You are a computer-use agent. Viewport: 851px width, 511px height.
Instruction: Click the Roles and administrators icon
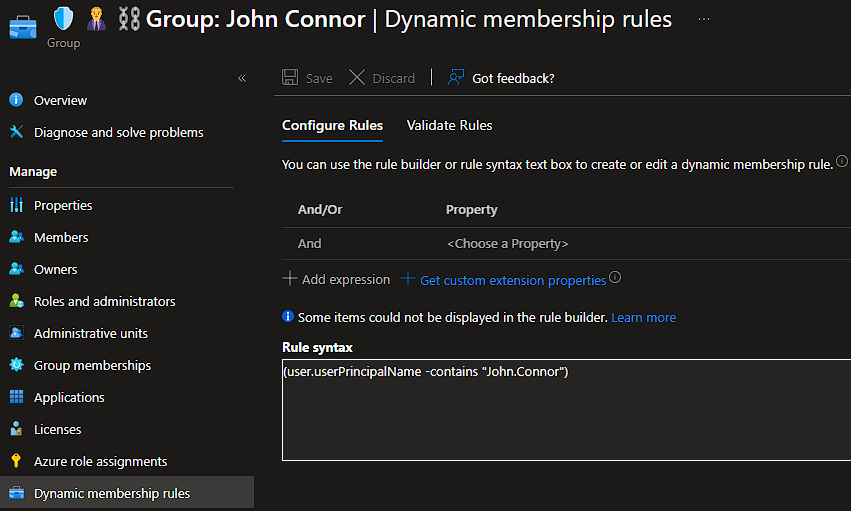(x=16, y=301)
